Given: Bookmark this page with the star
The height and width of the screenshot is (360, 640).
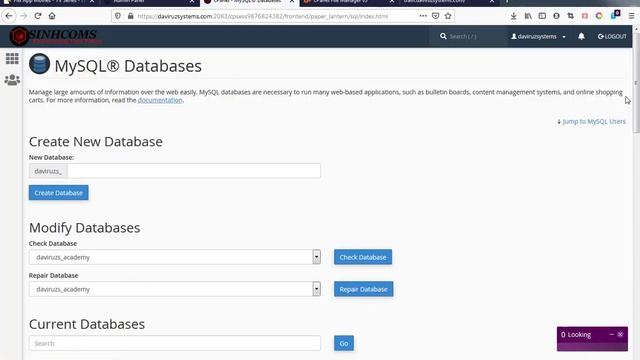Looking at the screenshot, I should click(x=448, y=16).
